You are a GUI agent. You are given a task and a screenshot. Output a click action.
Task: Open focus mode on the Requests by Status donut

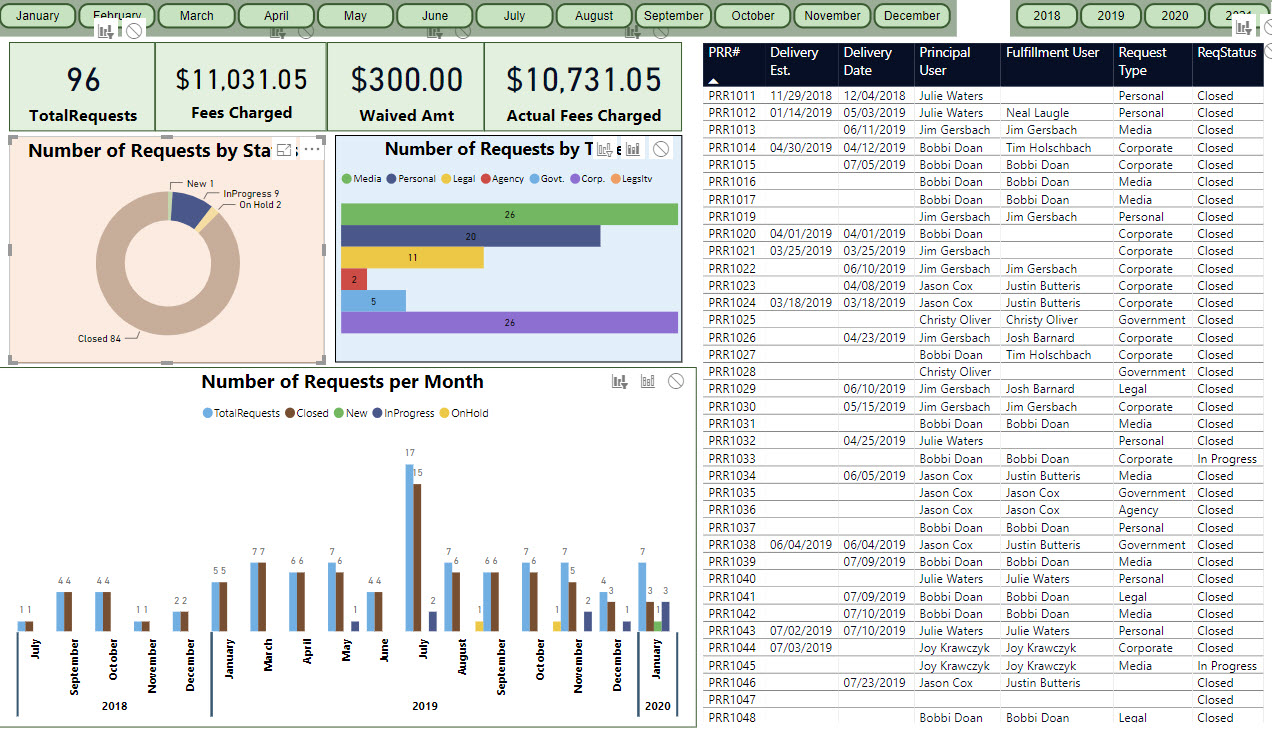(x=284, y=150)
